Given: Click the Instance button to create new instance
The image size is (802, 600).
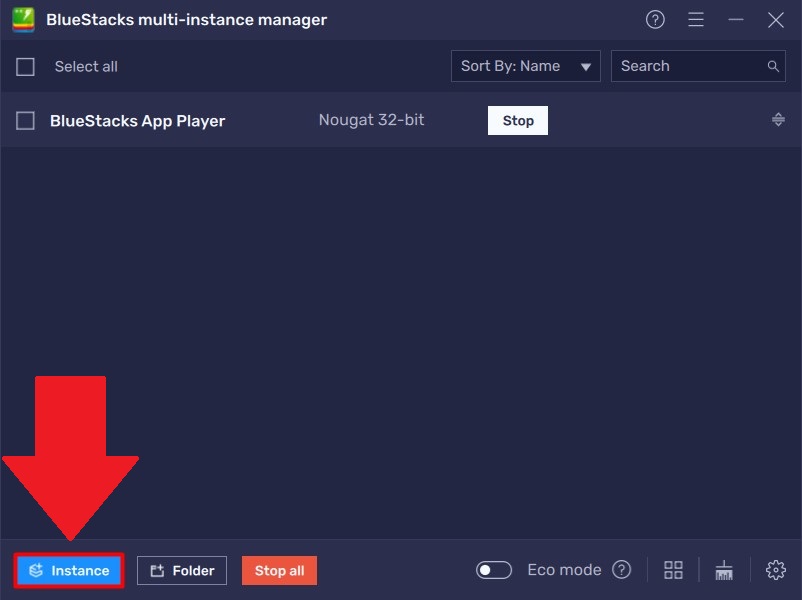Looking at the screenshot, I should pyautogui.click(x=69, y=570).
